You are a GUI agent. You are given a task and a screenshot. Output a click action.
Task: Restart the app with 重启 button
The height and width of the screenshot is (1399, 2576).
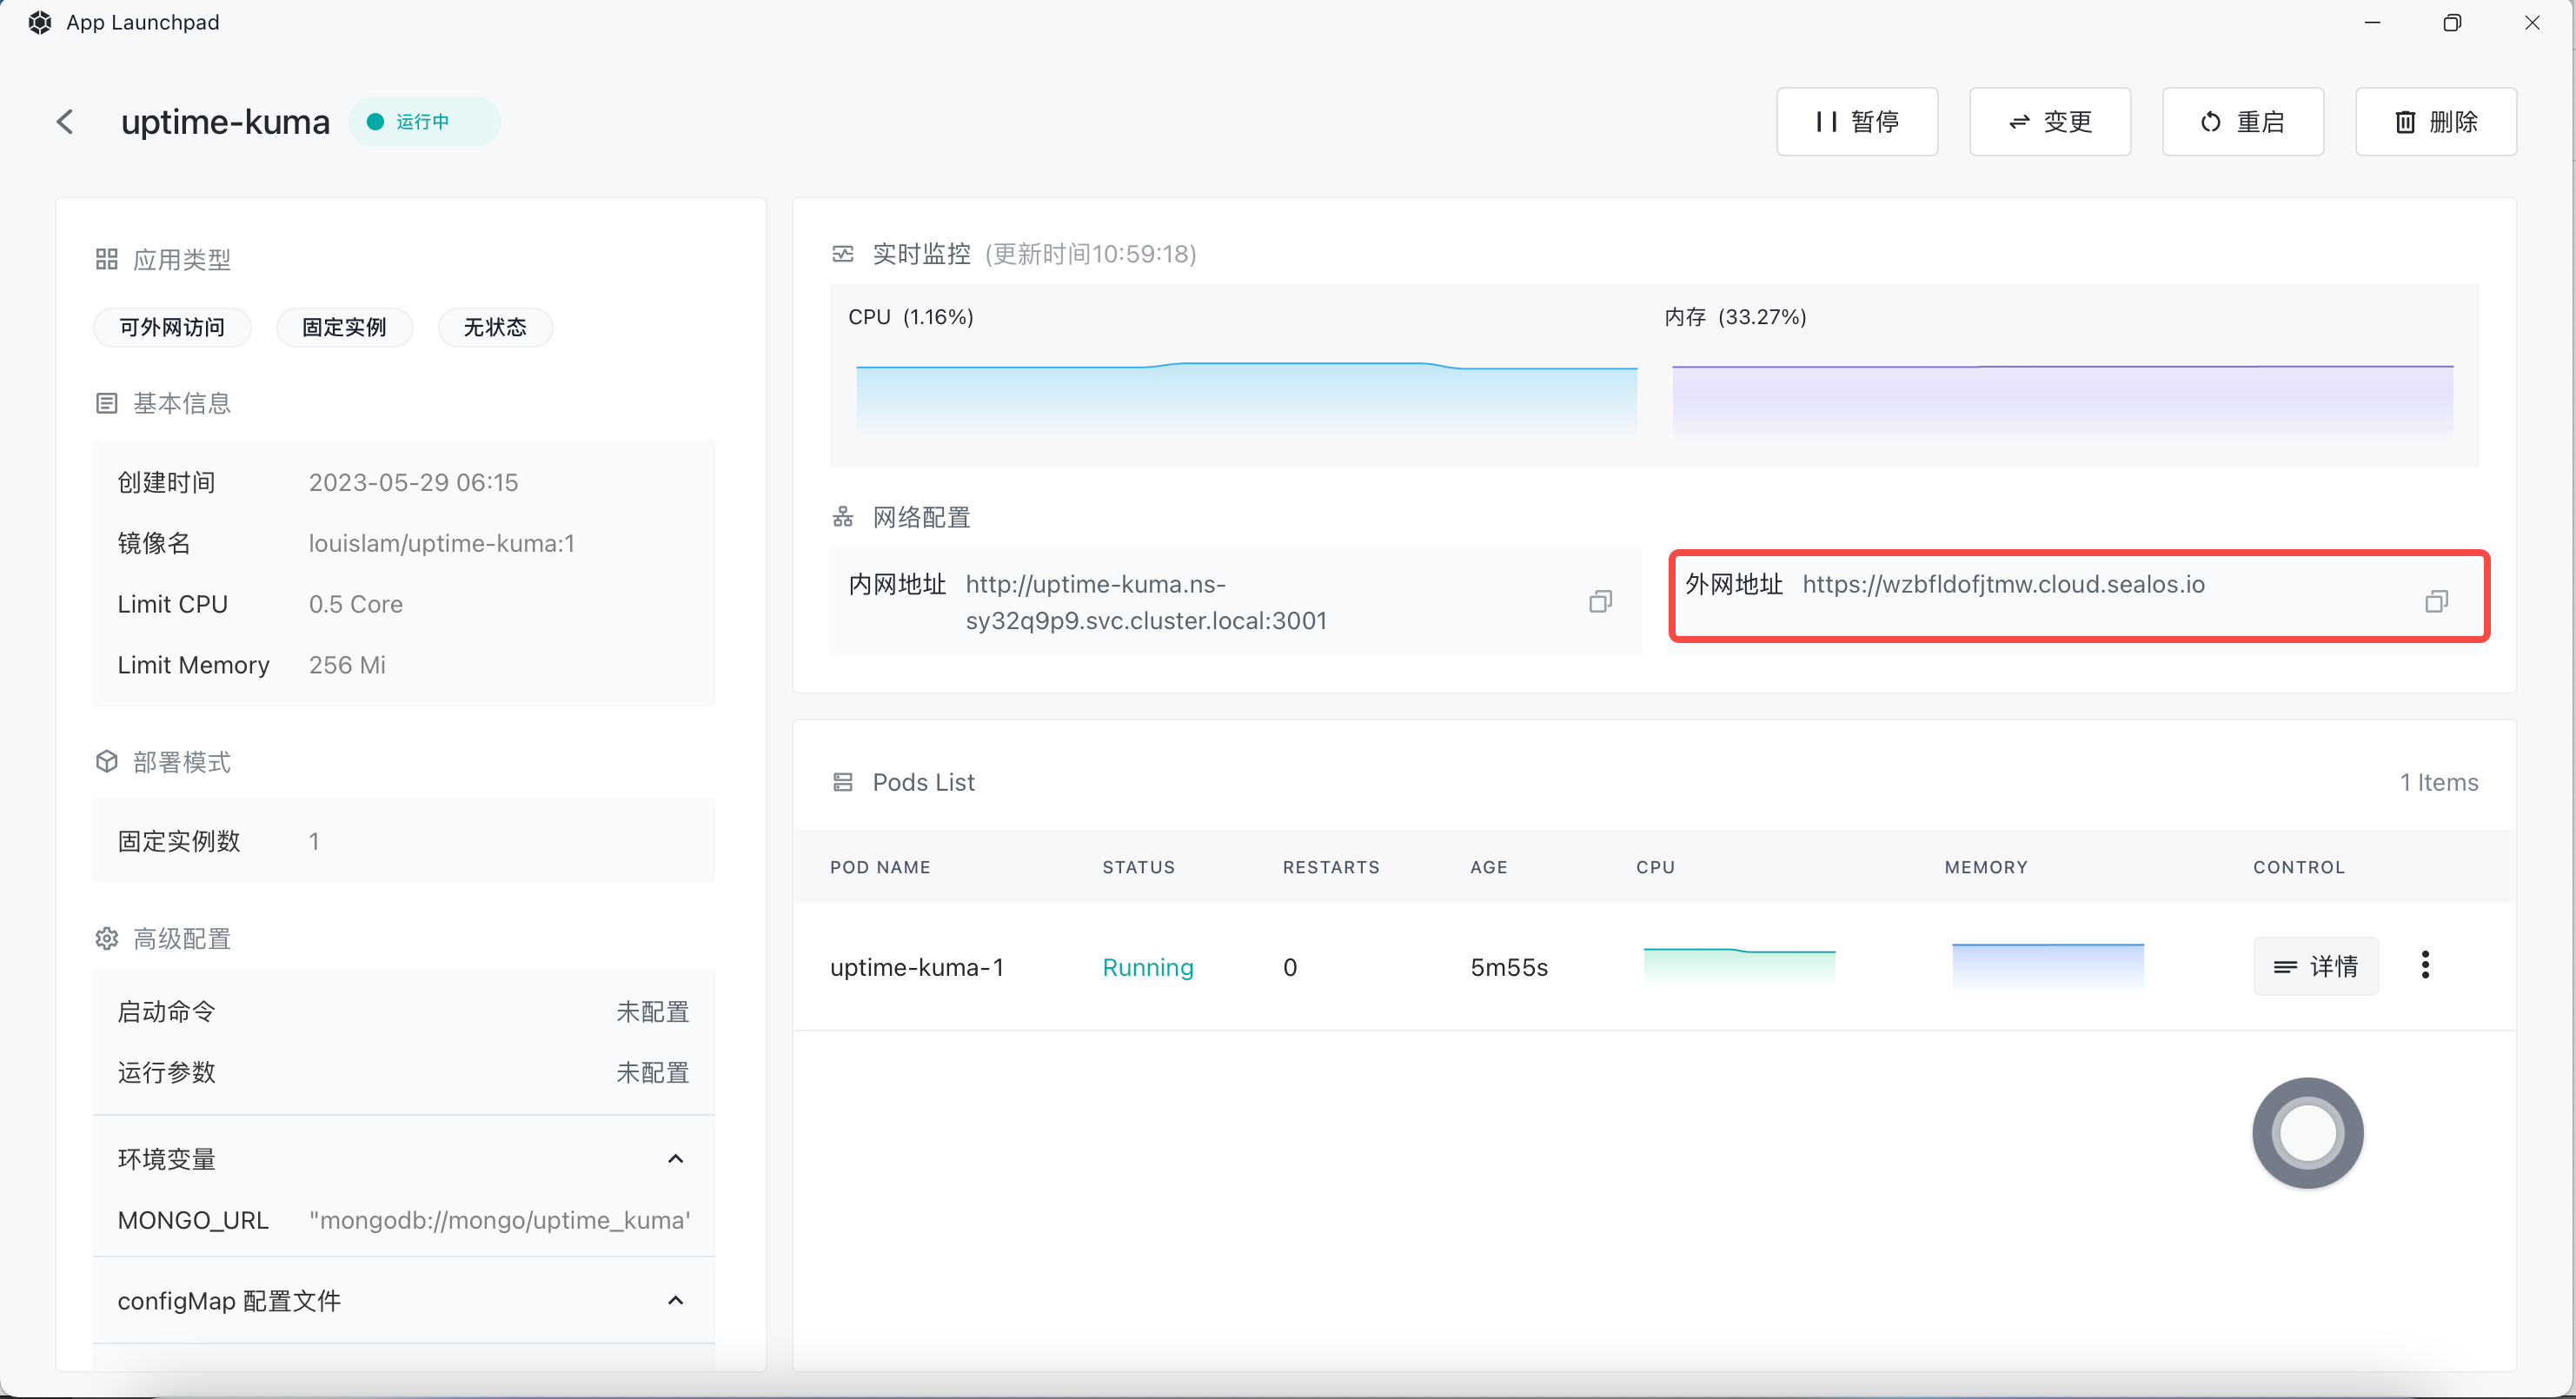pyautogui.click(x=2243, y=122)
